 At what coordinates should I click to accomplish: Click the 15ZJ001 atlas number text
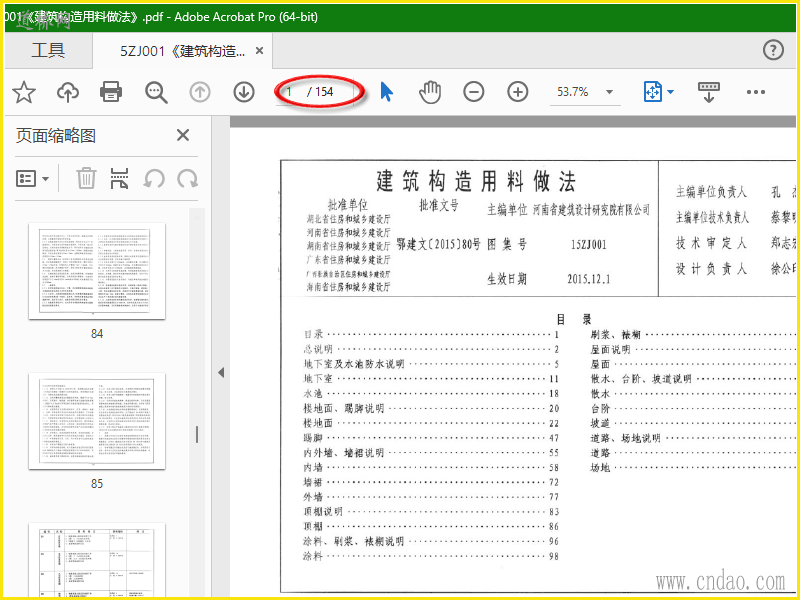click(589, 244)
